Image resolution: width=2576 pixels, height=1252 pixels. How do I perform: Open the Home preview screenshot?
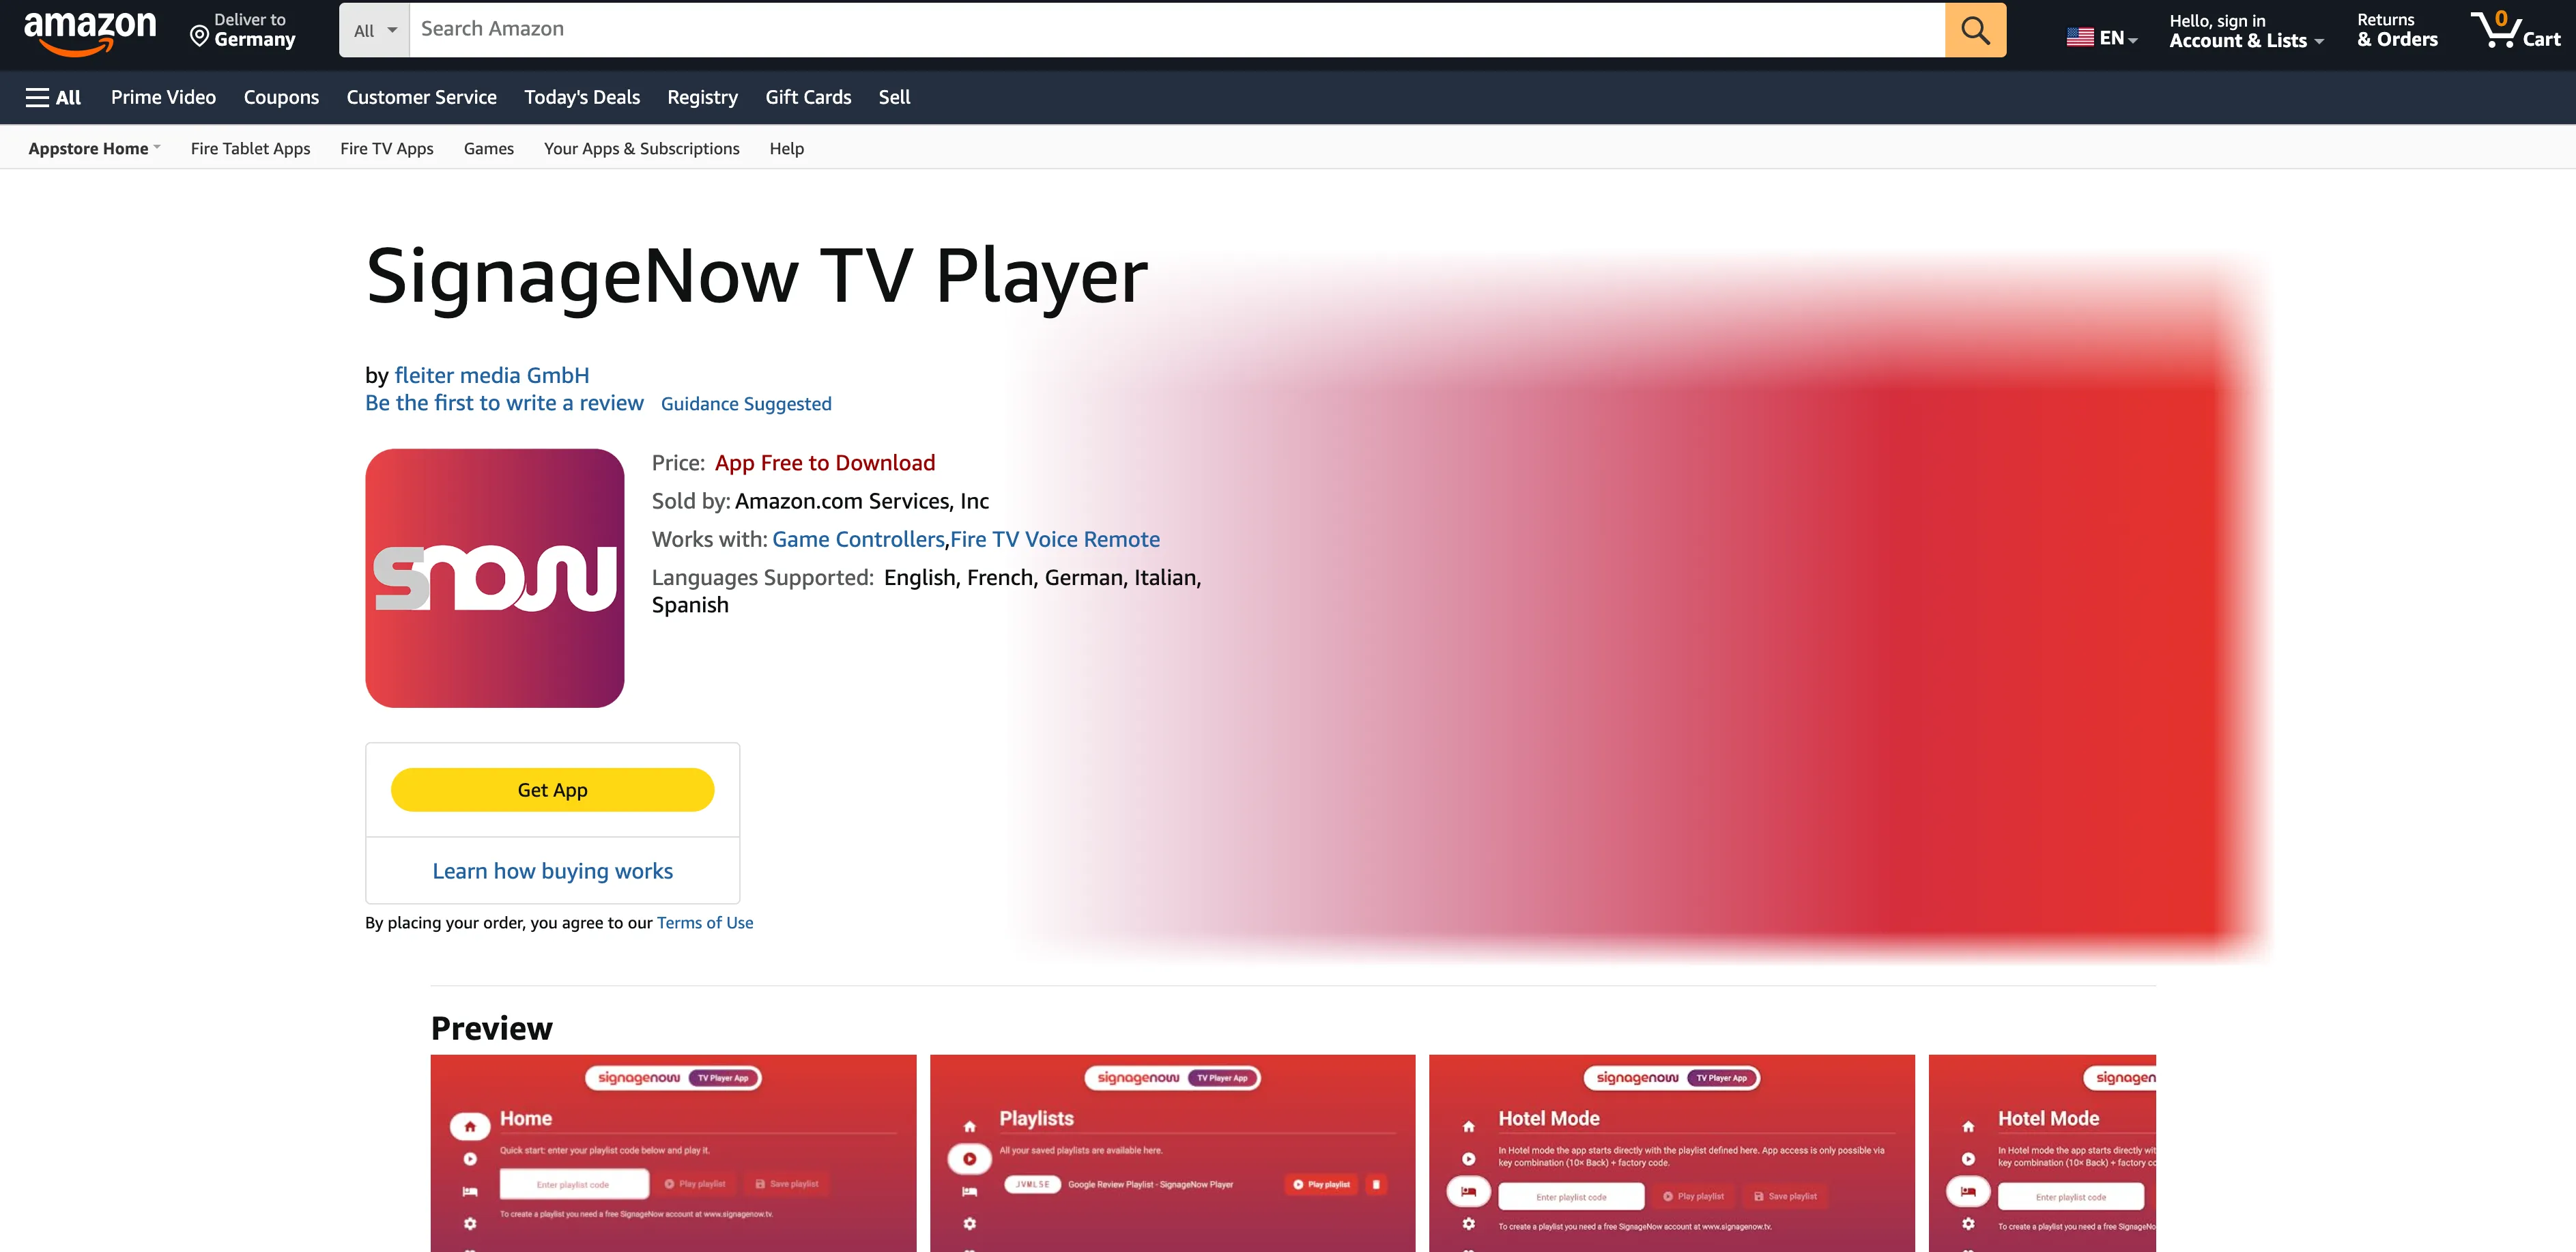(x=673, y=1153)
